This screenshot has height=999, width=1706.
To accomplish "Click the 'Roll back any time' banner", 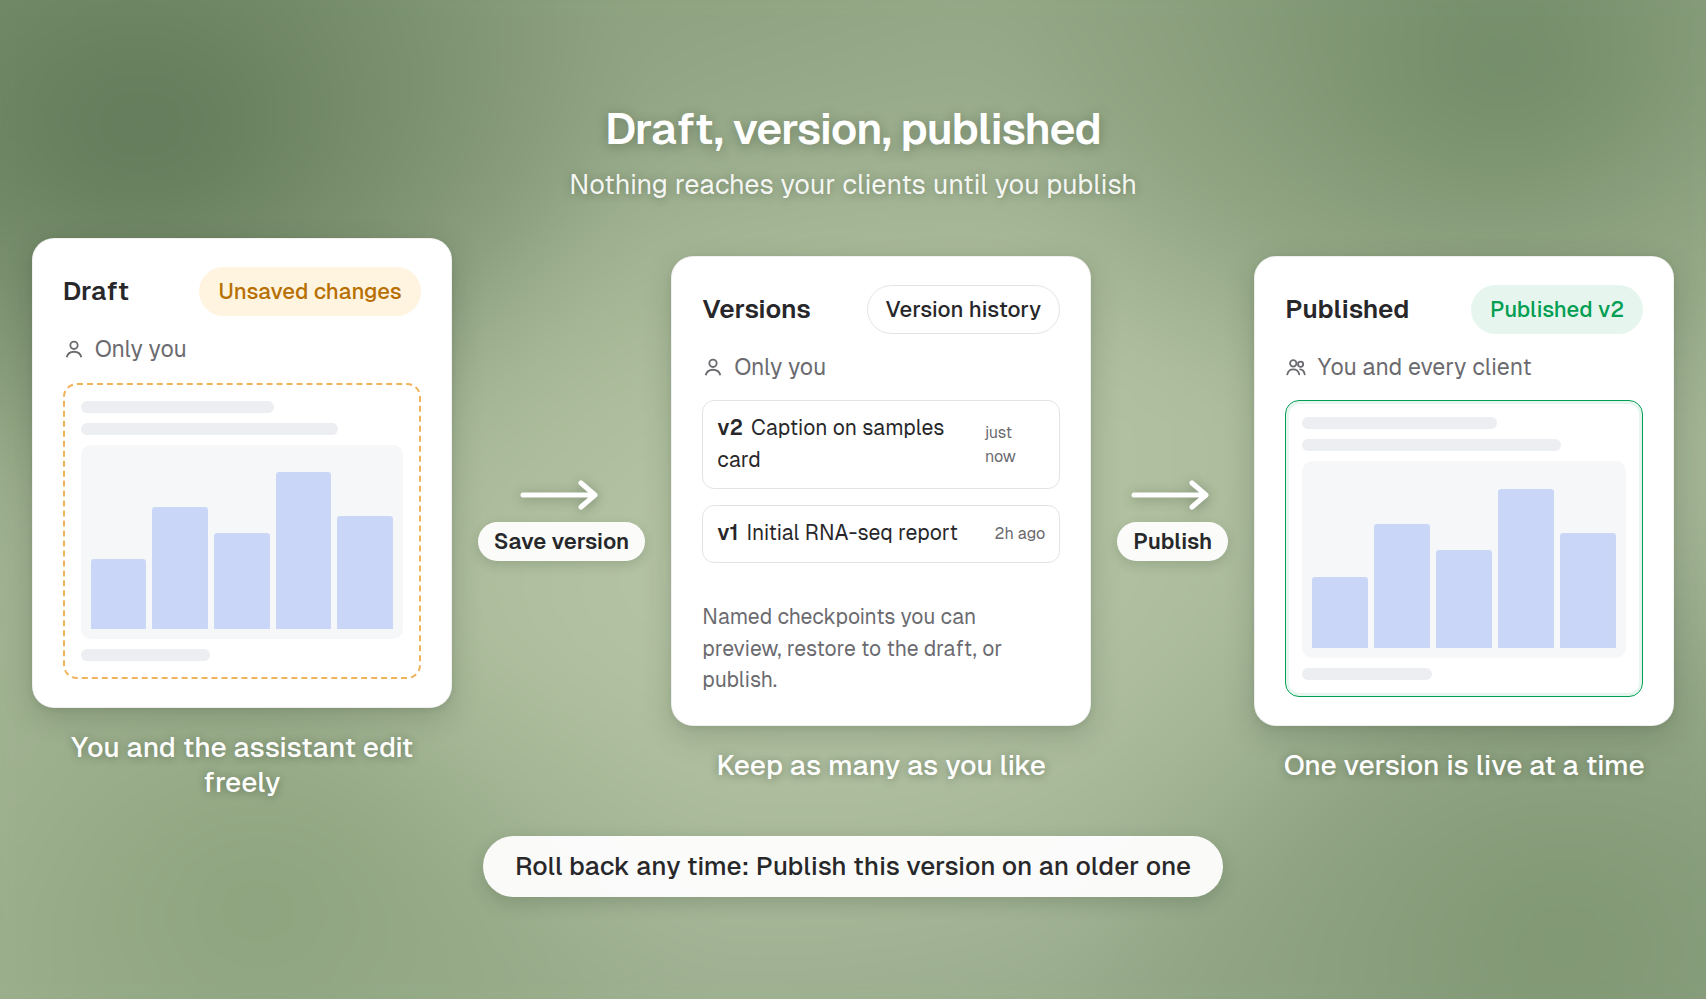I will 853,866.
